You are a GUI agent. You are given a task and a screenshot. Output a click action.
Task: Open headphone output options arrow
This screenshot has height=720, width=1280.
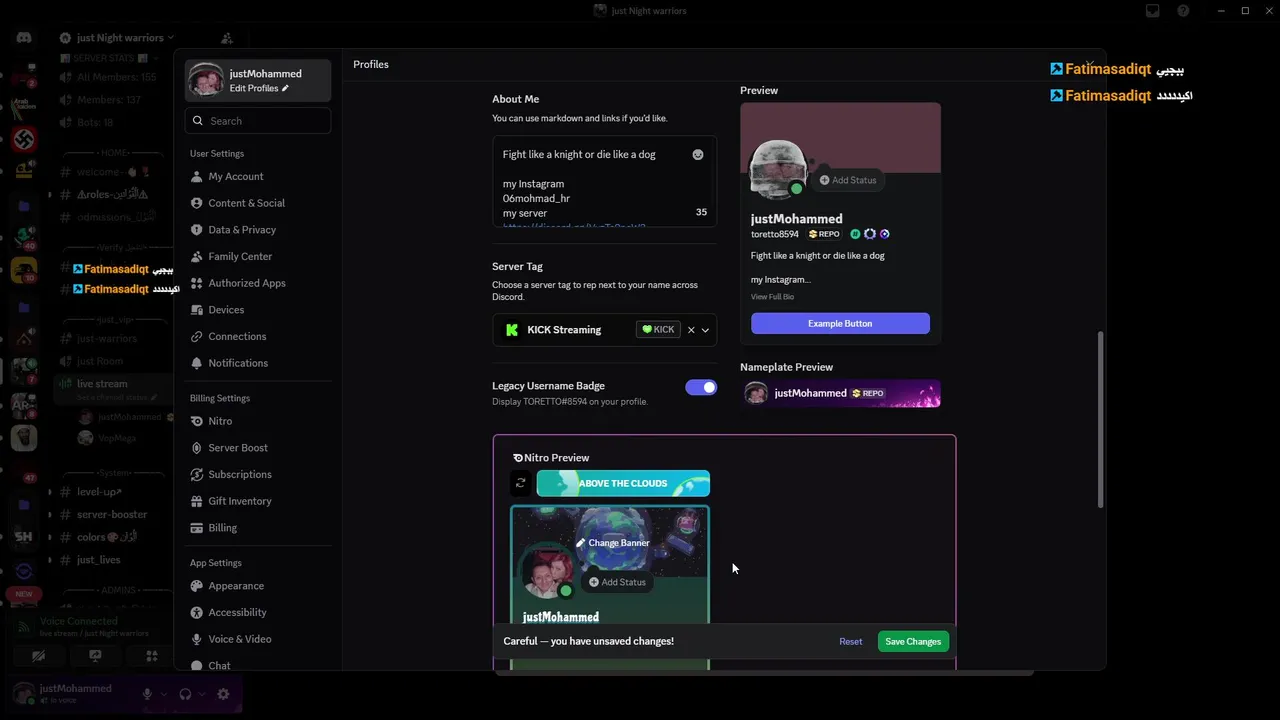point(202,694)
